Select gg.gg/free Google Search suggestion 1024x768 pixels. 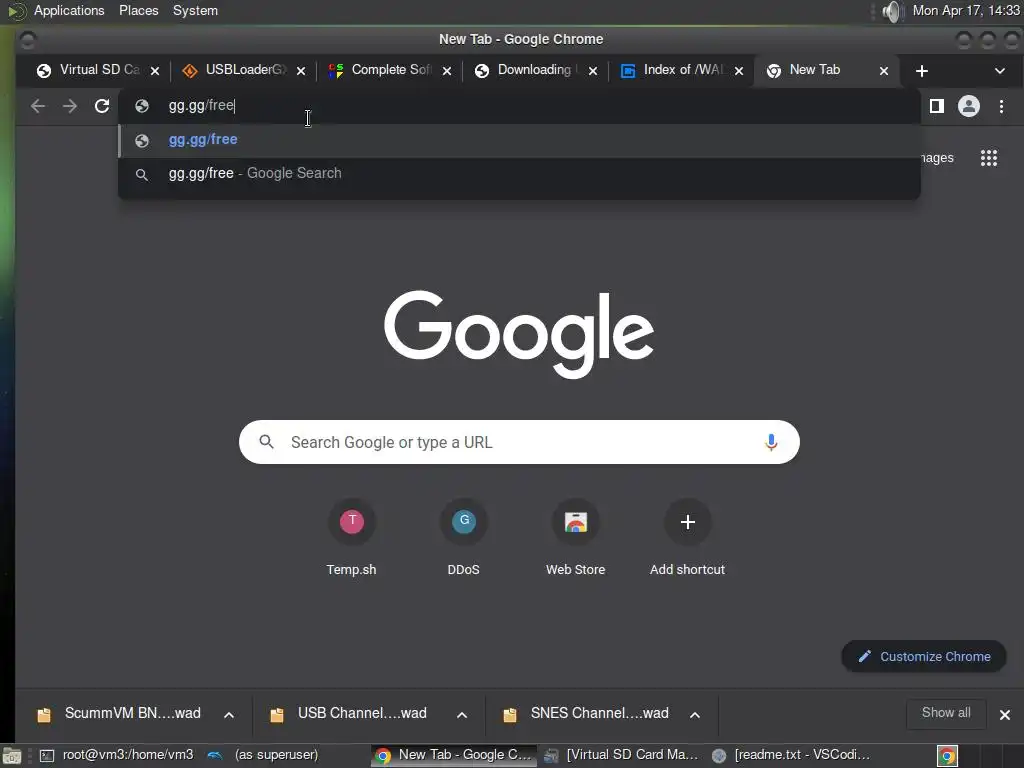(519, 174)
